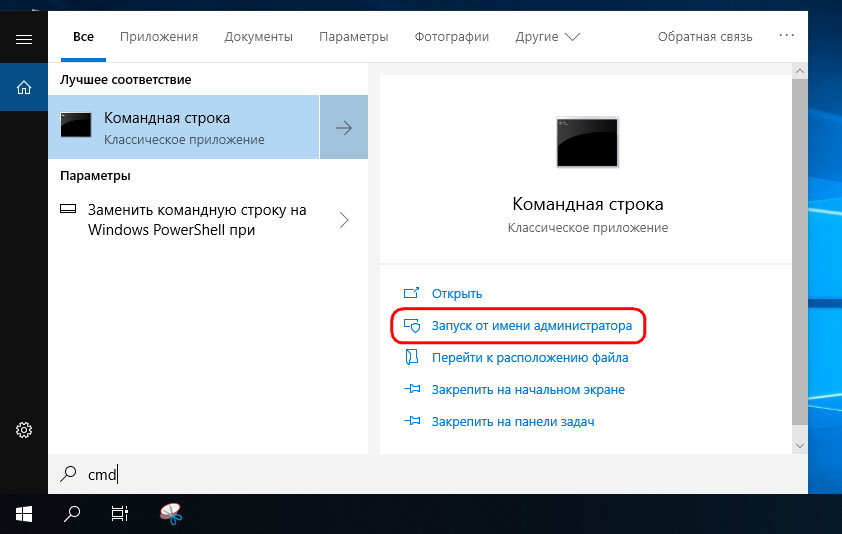
Task: Click the cmd search input field
Action: (400, 475)
